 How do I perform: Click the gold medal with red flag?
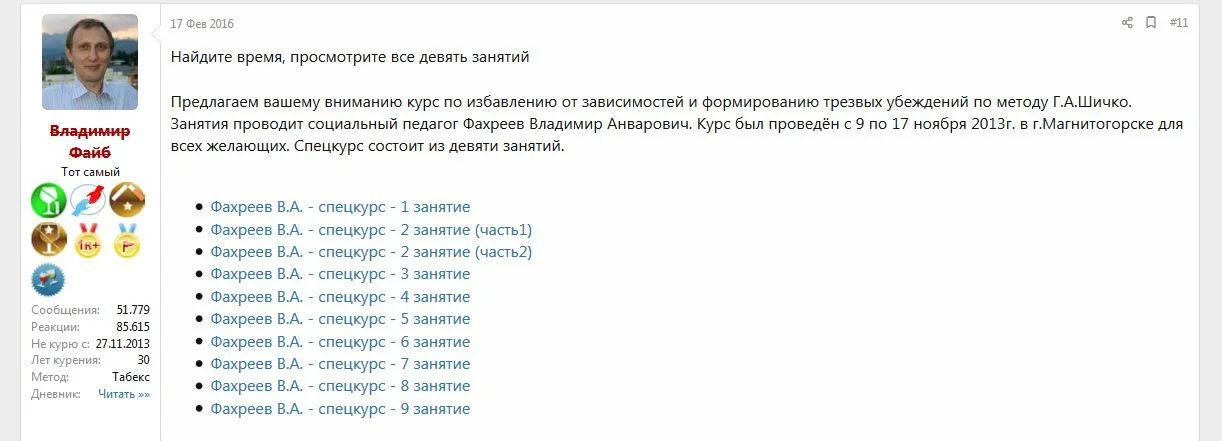coord(127,241)
